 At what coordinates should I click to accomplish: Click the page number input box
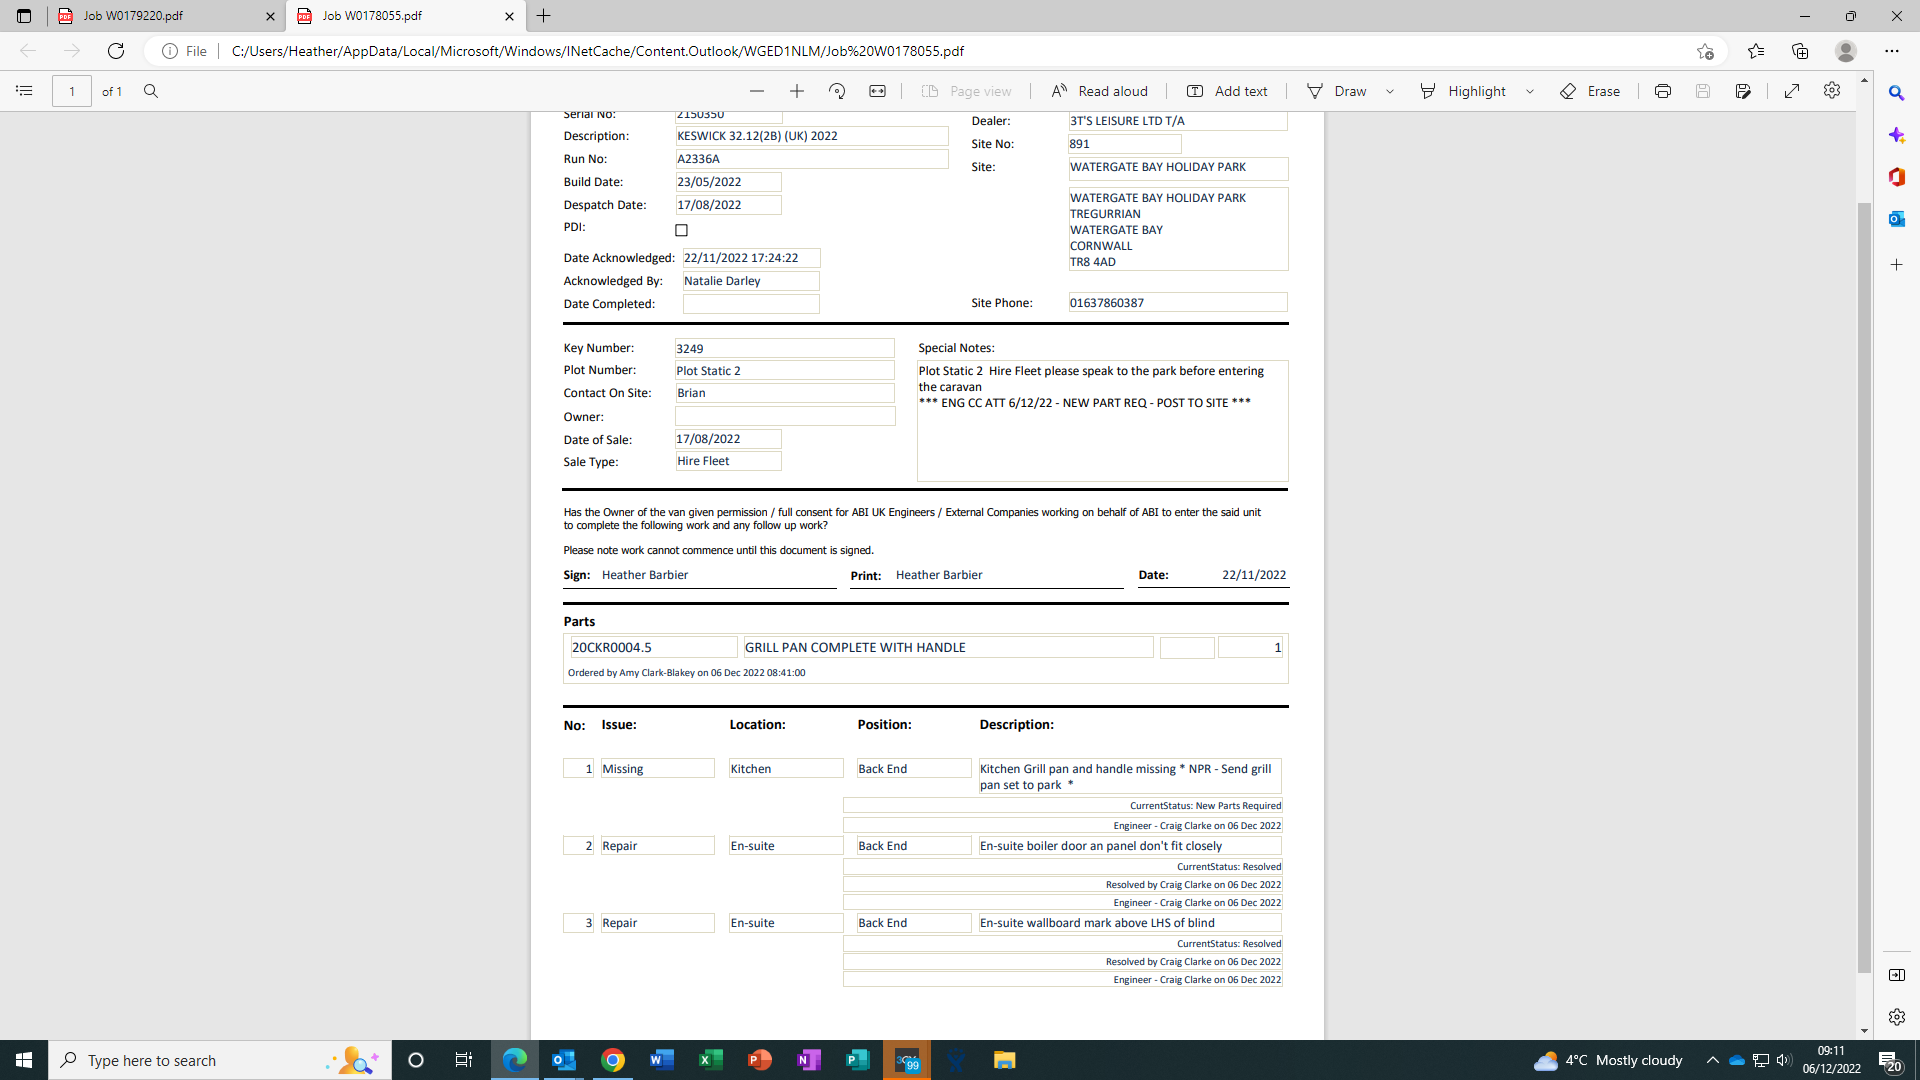[x=72, y=91]
